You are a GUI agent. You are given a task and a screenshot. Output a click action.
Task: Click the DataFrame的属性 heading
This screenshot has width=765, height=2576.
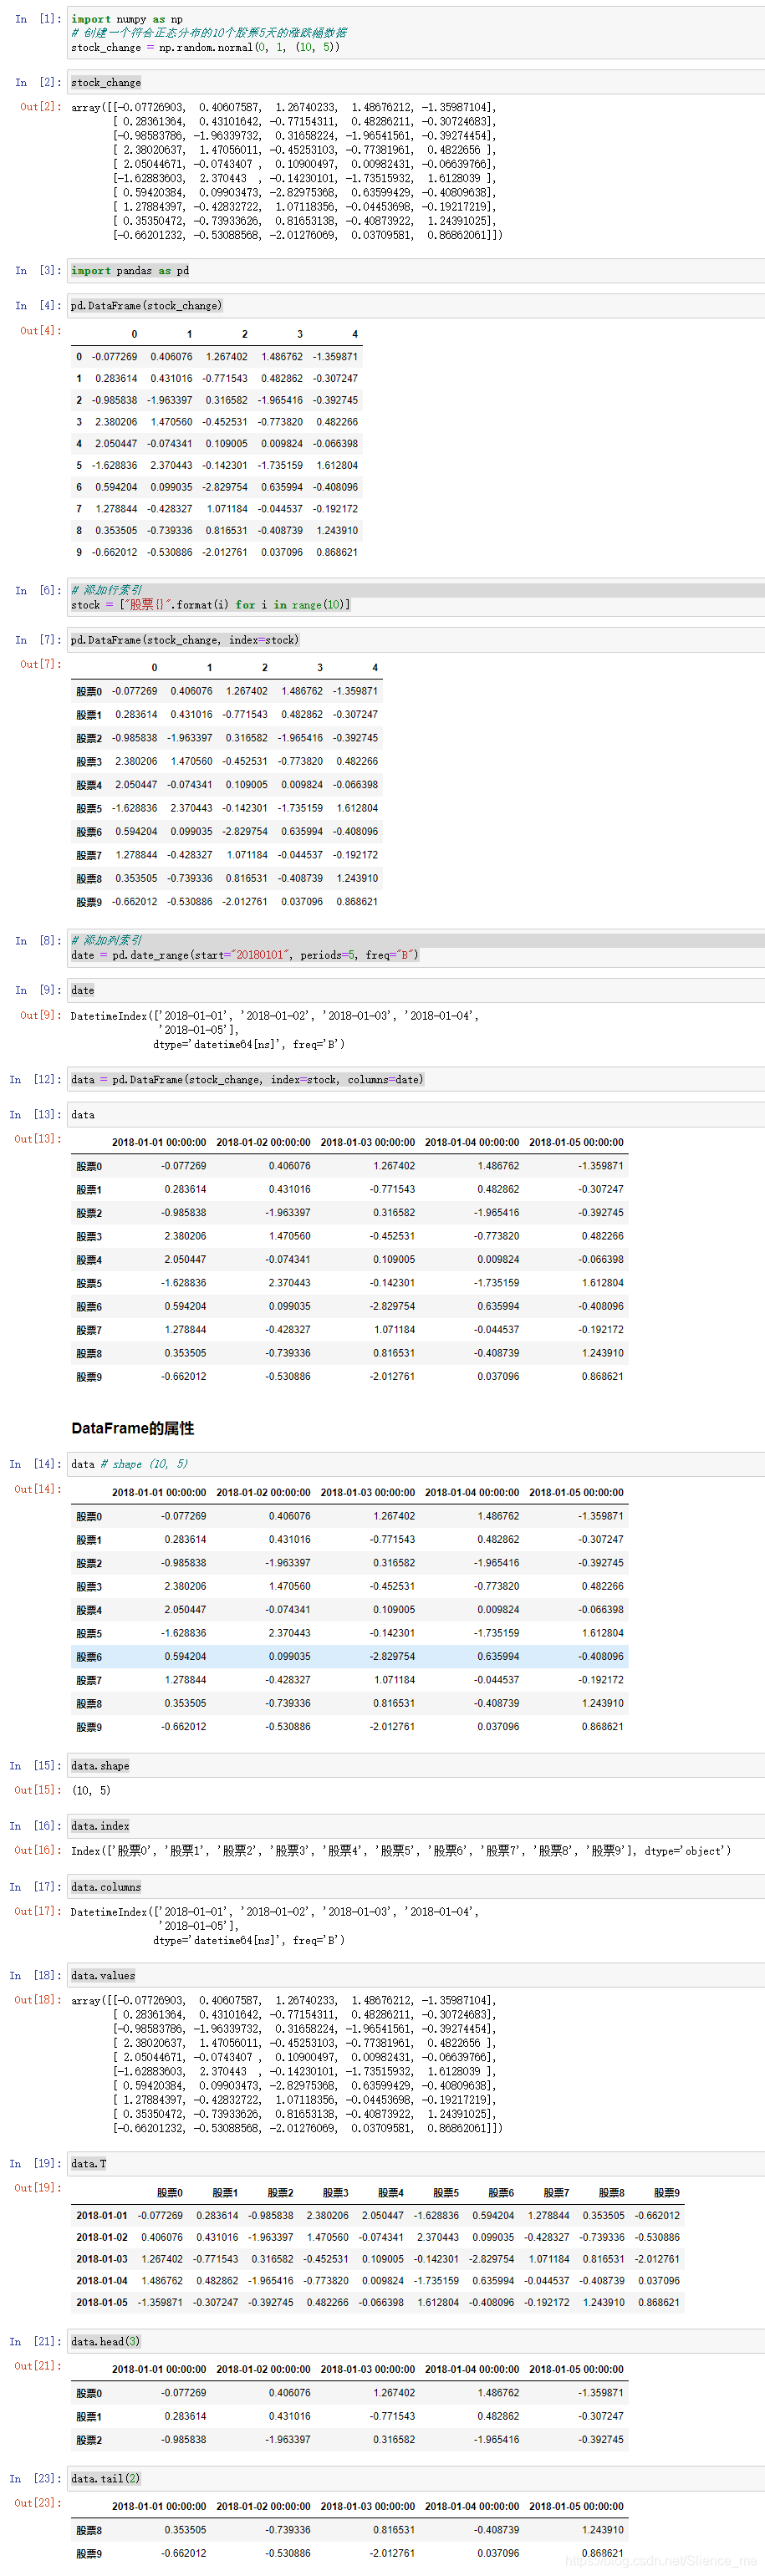coord(133,1428)
